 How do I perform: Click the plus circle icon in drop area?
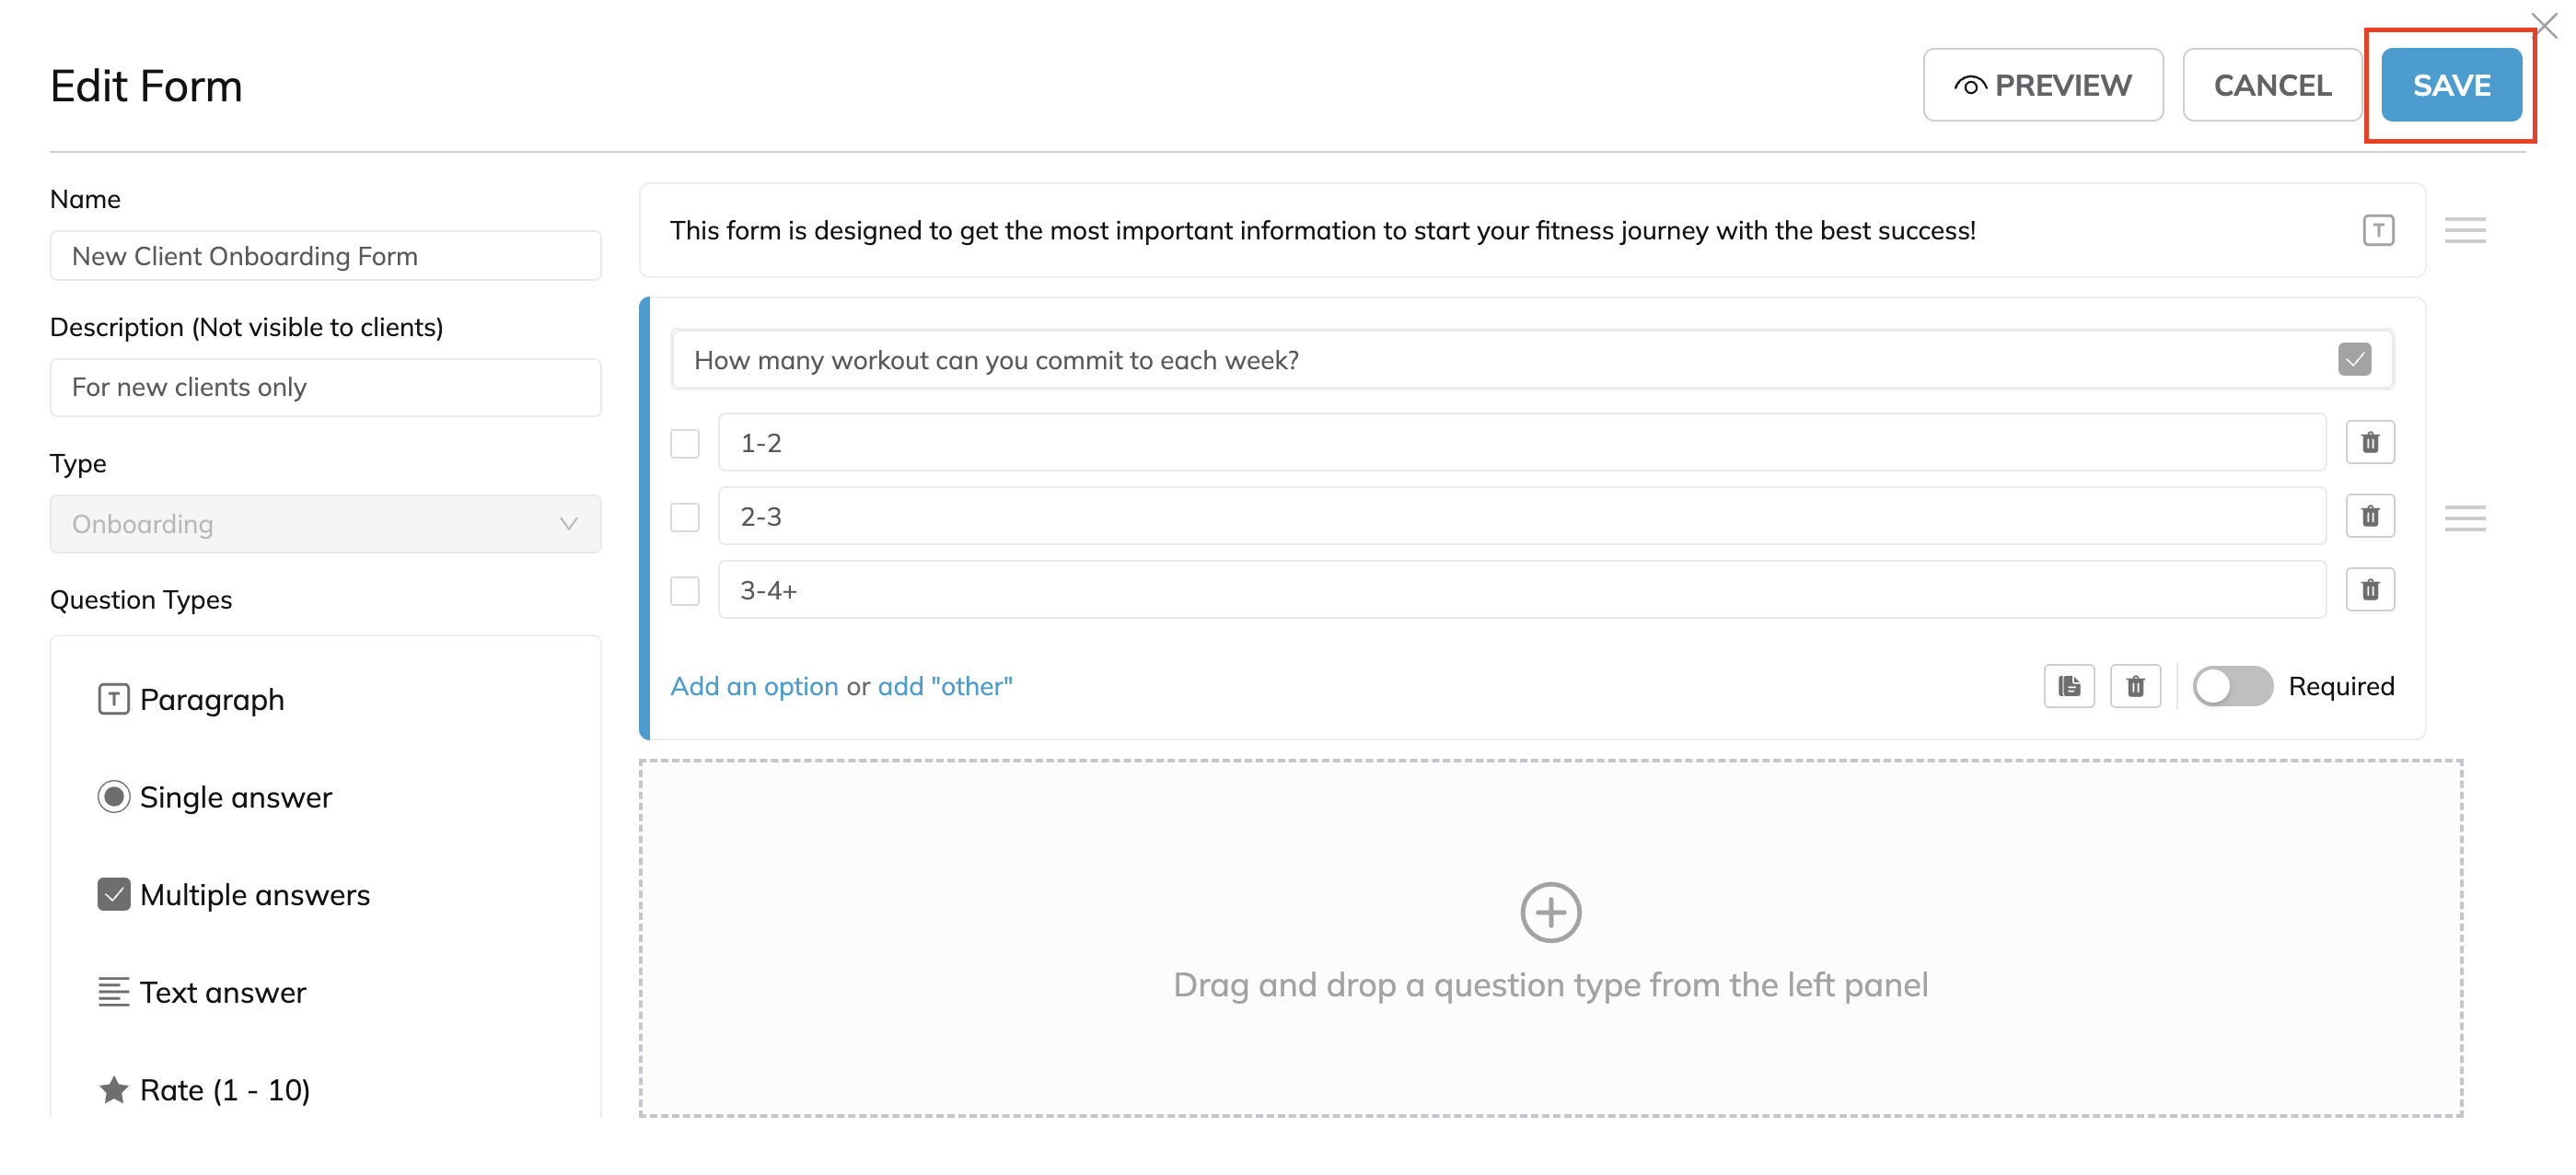coord(1550,912)
